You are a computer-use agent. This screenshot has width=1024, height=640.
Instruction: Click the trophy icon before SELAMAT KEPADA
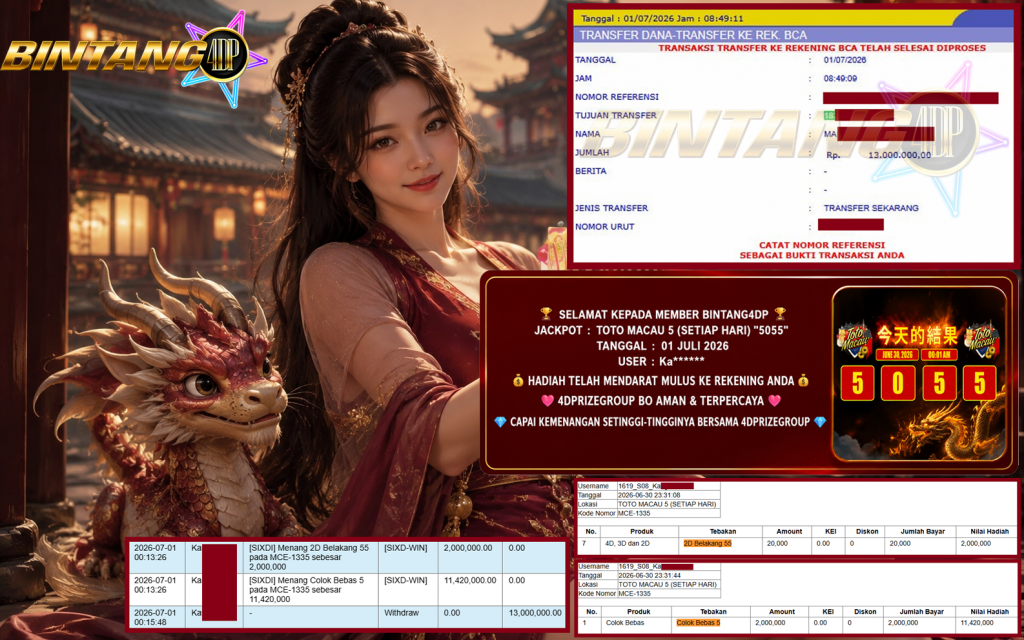(546, 314)
